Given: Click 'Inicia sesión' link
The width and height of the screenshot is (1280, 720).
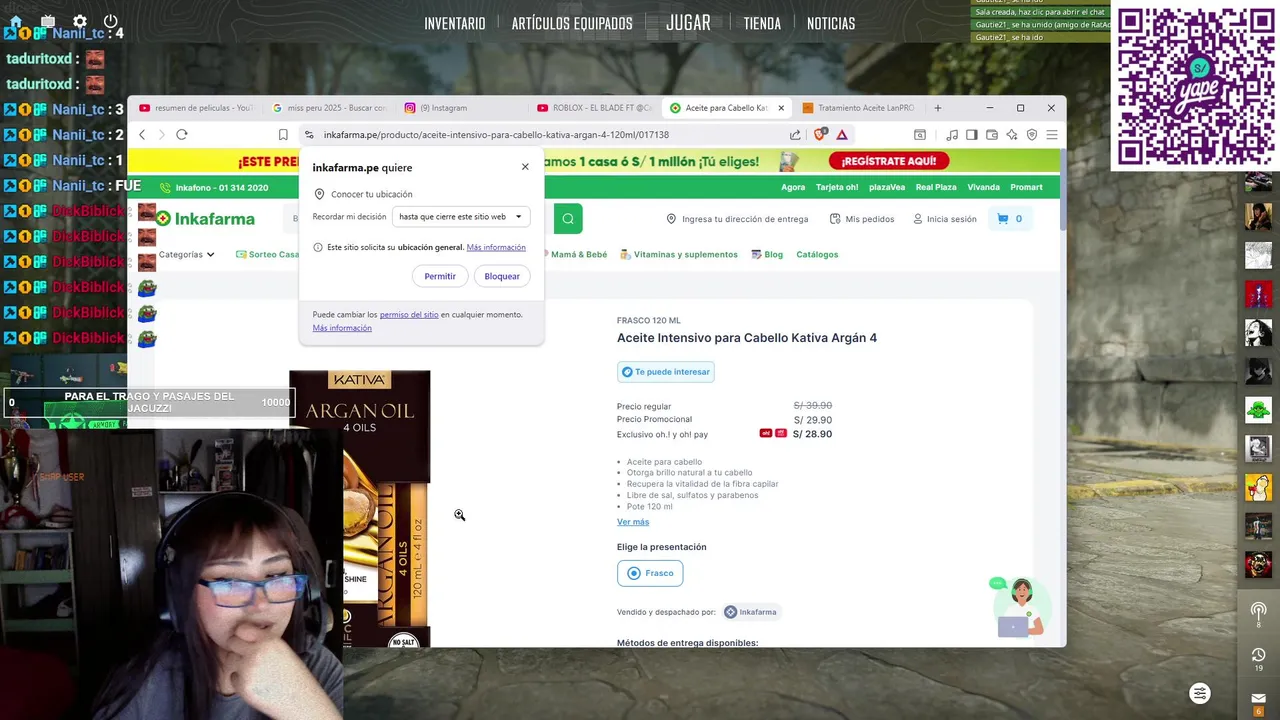Looking at the screenshot, I should [945, 219].
